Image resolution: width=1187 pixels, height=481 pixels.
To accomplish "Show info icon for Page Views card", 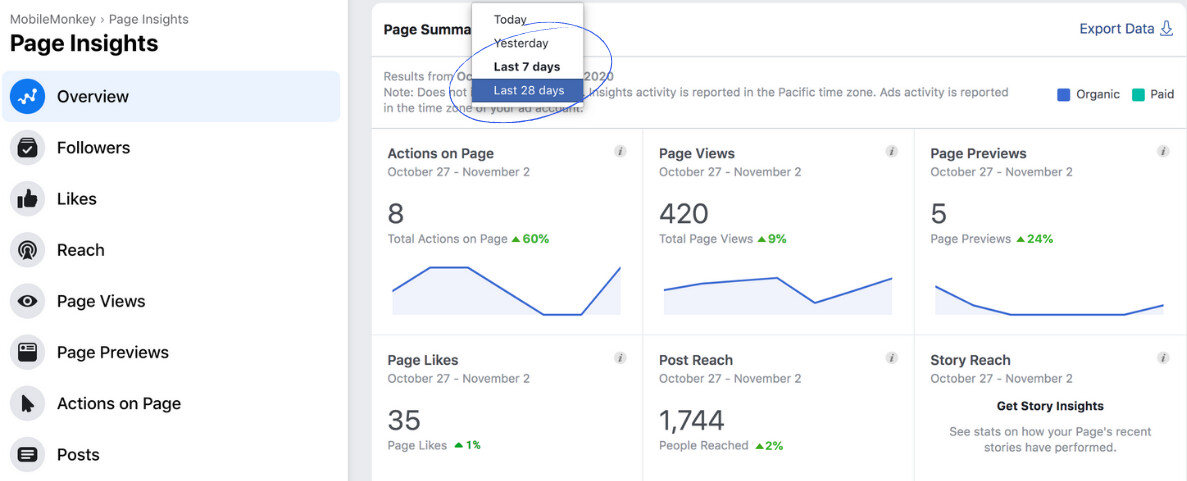I will click(x=892, y=151).
